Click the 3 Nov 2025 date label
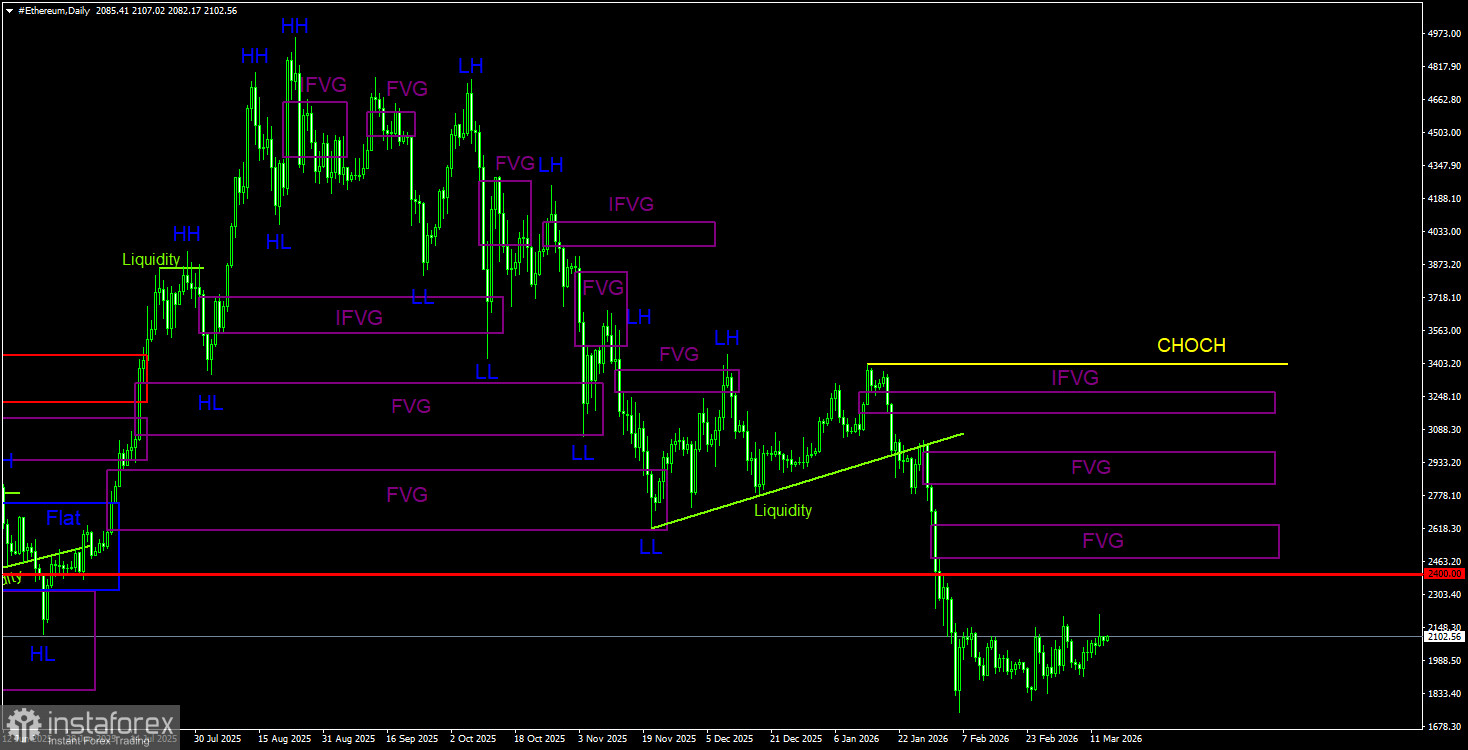The height and width of the screenshot is (750, 1468). point(601,739)
